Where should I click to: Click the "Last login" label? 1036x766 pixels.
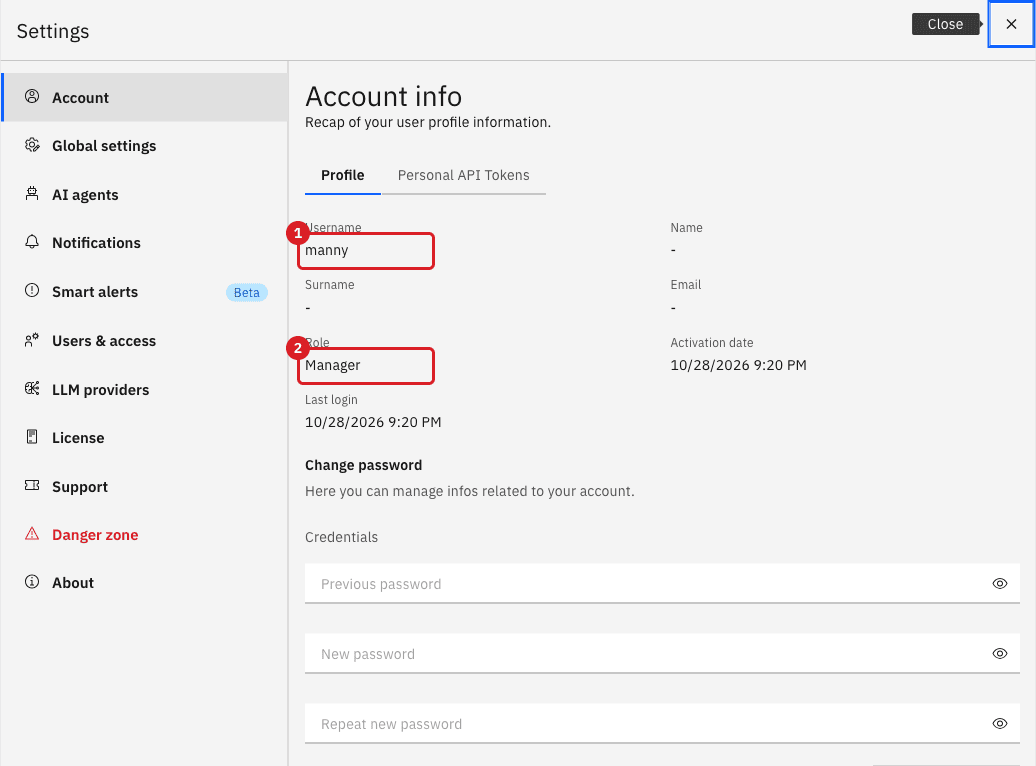pos(331,399)
